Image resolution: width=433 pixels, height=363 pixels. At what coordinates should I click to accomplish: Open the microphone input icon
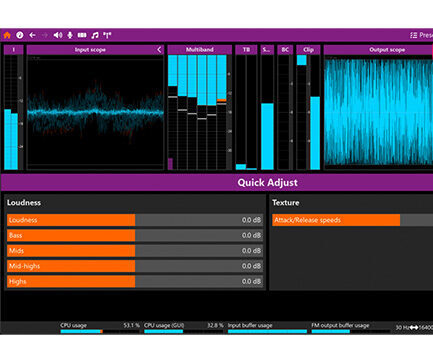(70, 35)
